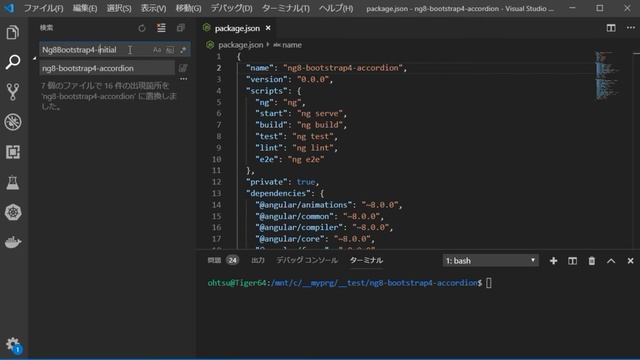The image size is (640, 360).
Task: Click the editor minimap
Action: 607,76
